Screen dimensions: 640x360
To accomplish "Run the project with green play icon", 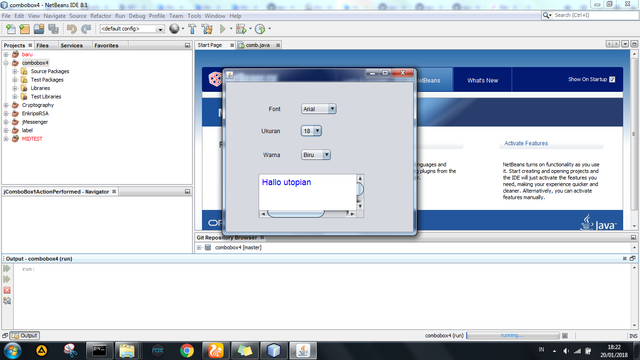I will pyautogui.click(x=222, y=29).
